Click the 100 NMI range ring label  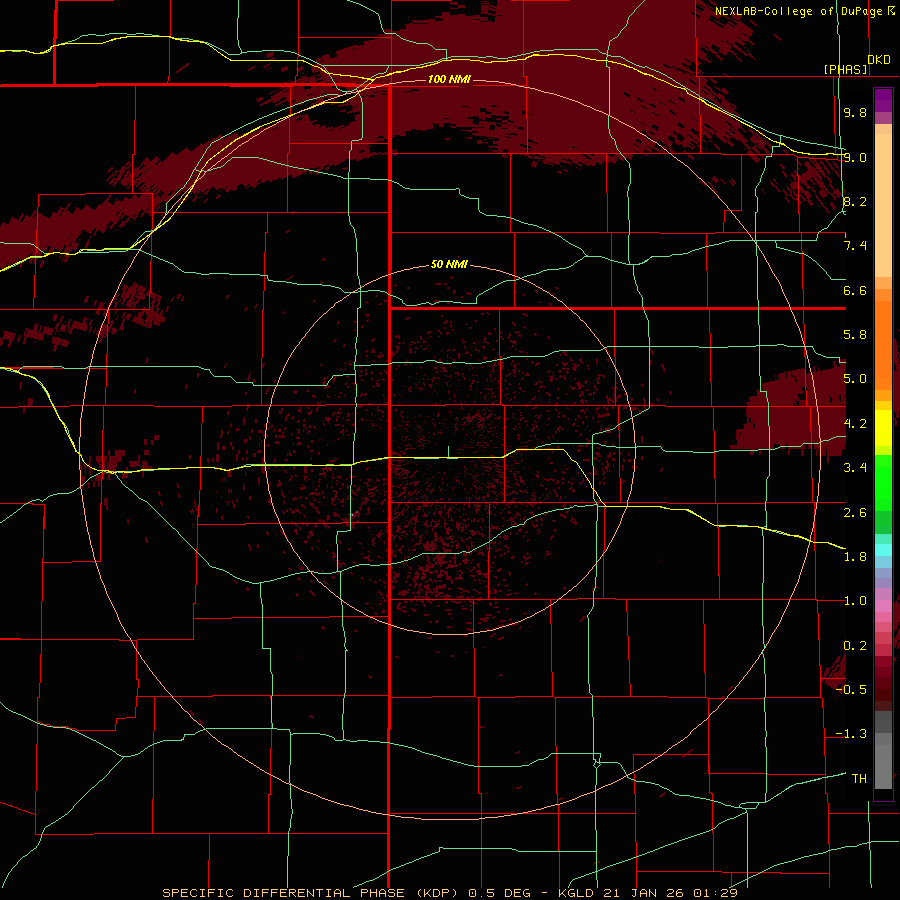449,79
